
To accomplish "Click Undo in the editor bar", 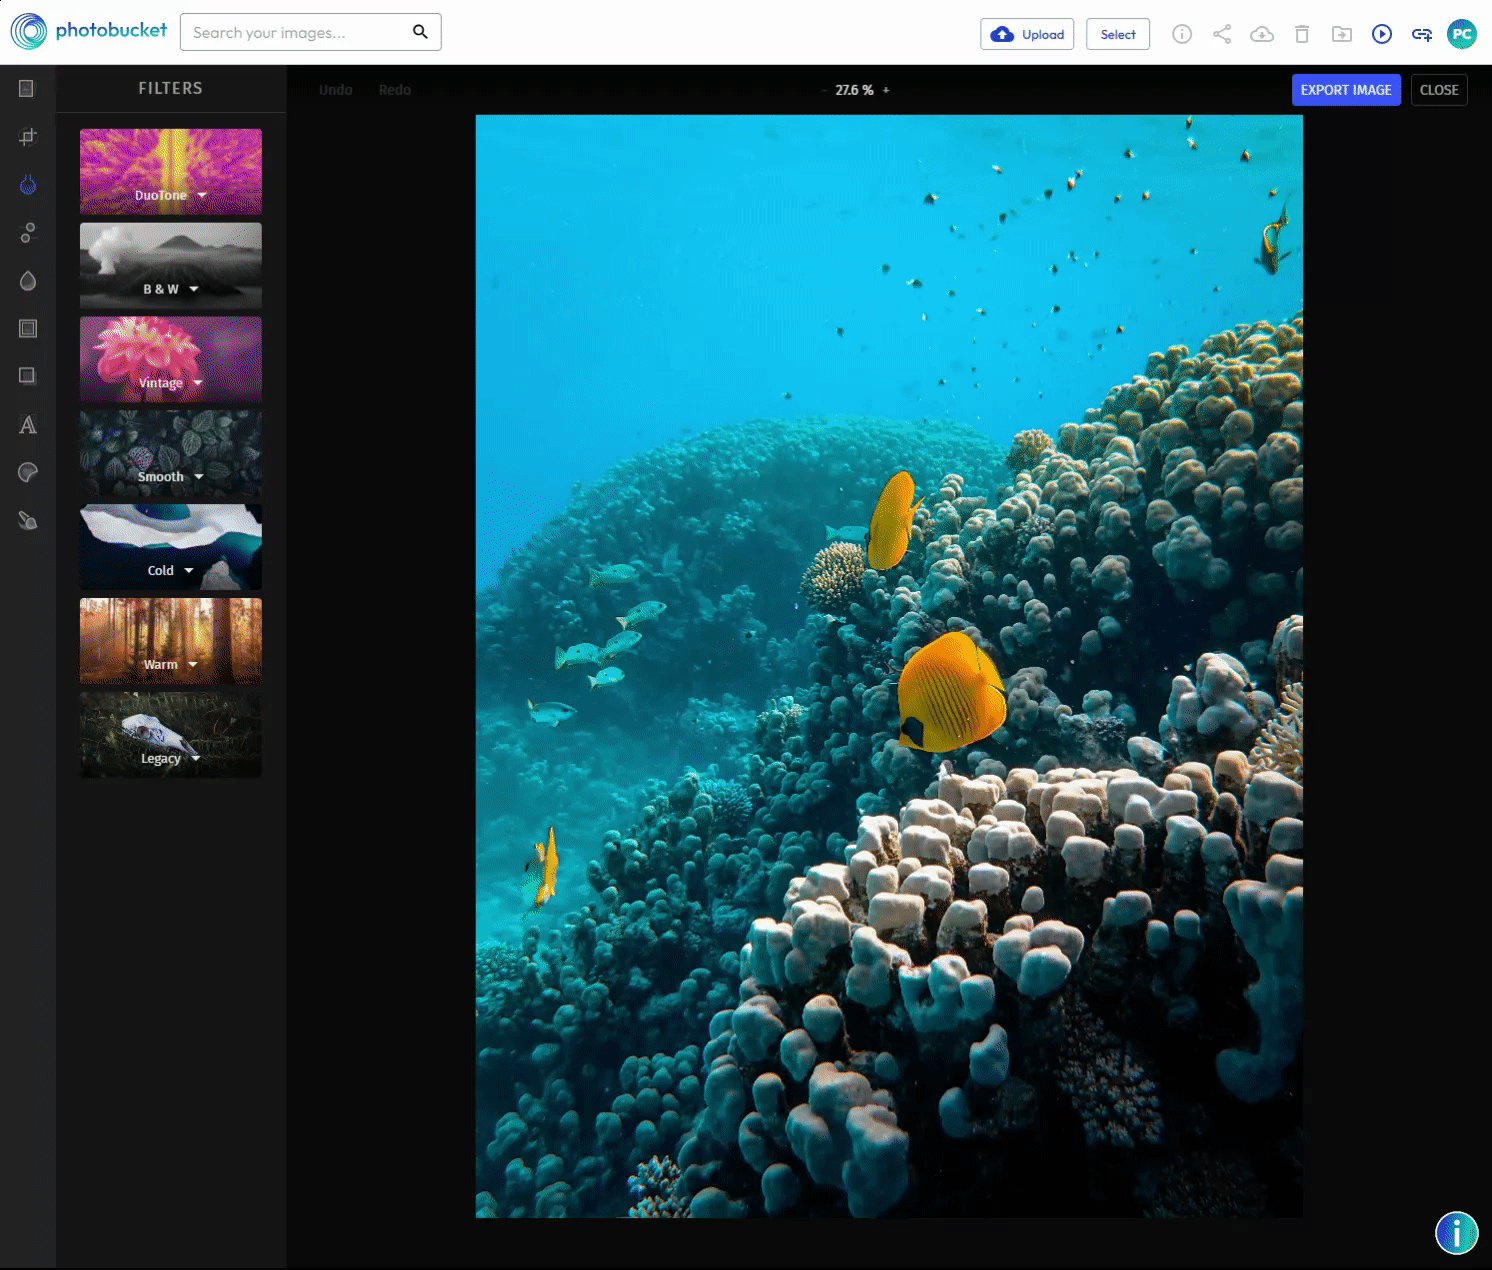I will [336, 90].
